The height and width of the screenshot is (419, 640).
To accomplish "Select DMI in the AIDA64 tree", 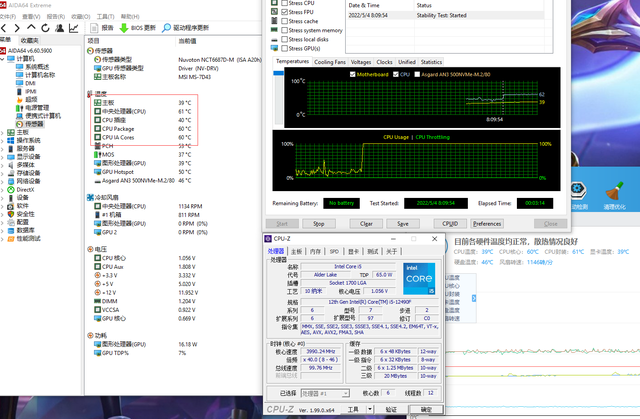I will [26, 83].
